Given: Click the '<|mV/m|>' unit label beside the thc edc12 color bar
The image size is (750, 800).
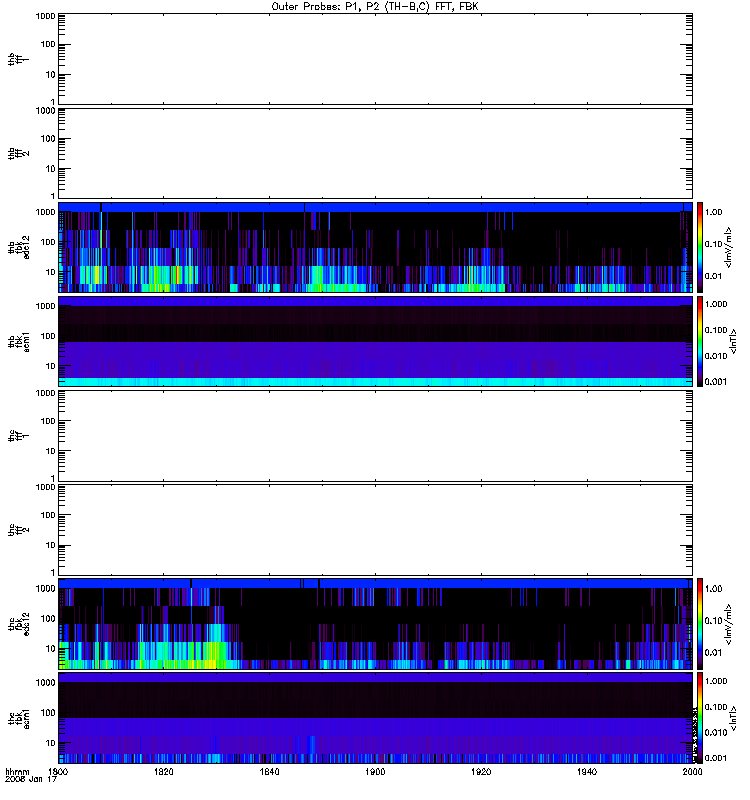Looking at the screenshot, I should pyautogui.click(x=729, y=624).
